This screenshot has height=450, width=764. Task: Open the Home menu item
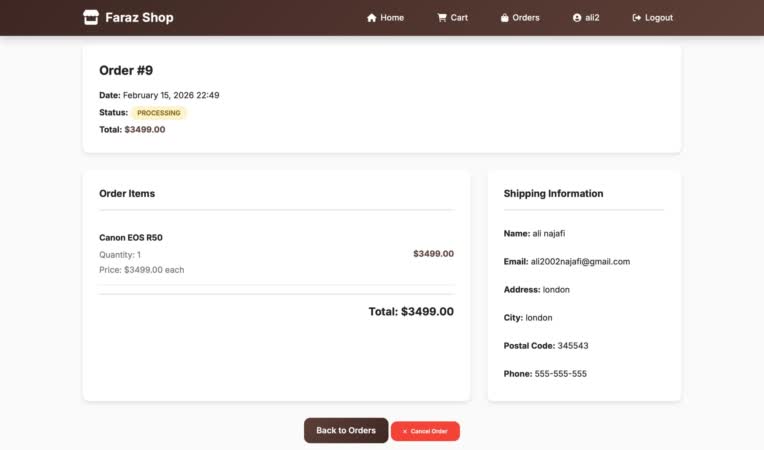tap(385, 18)
